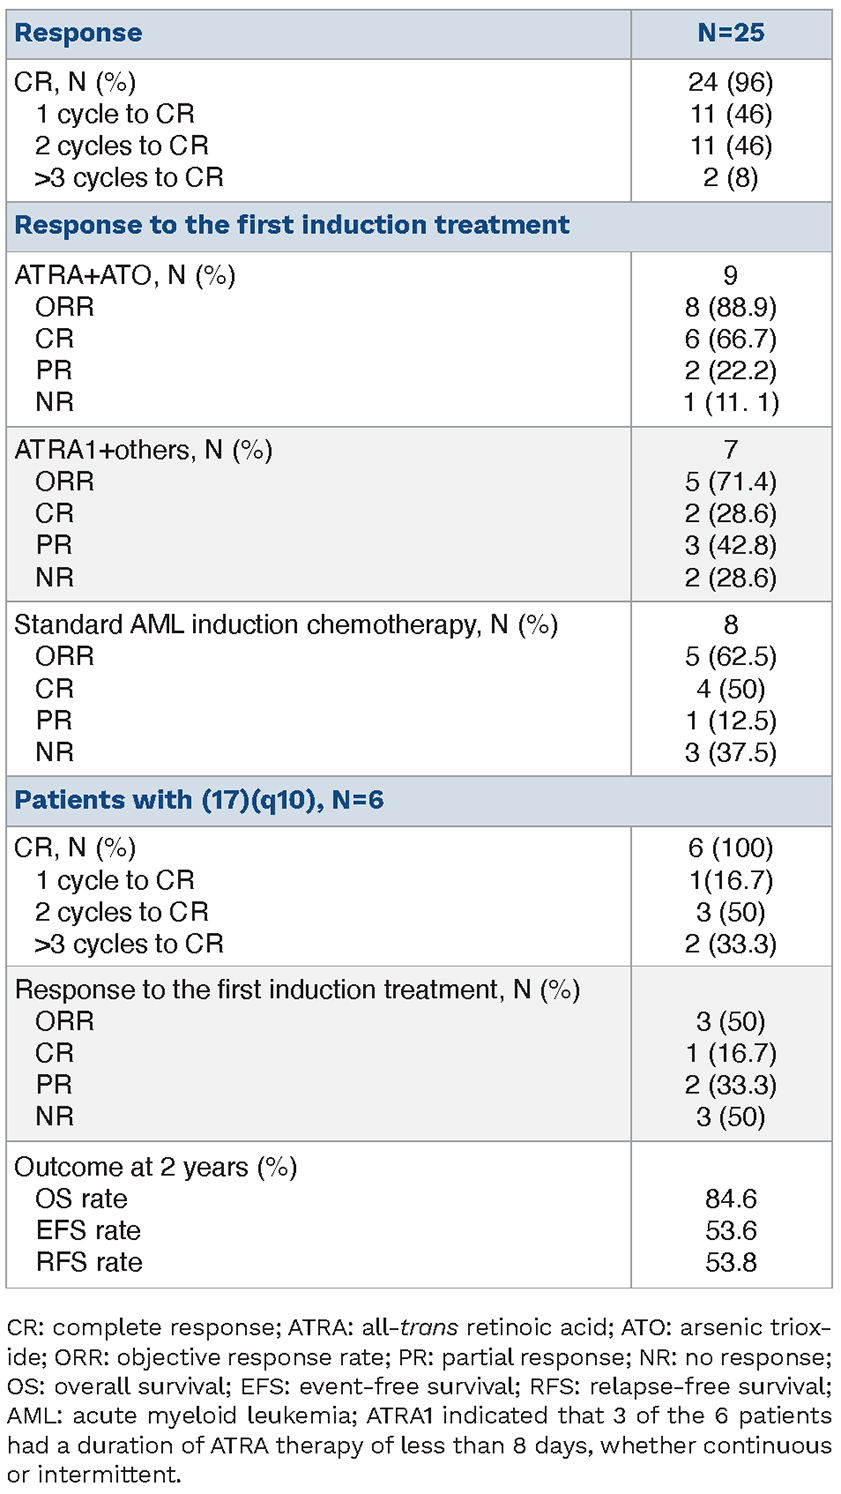Click the '3 (37.5)' NR value

click(731, 752)
